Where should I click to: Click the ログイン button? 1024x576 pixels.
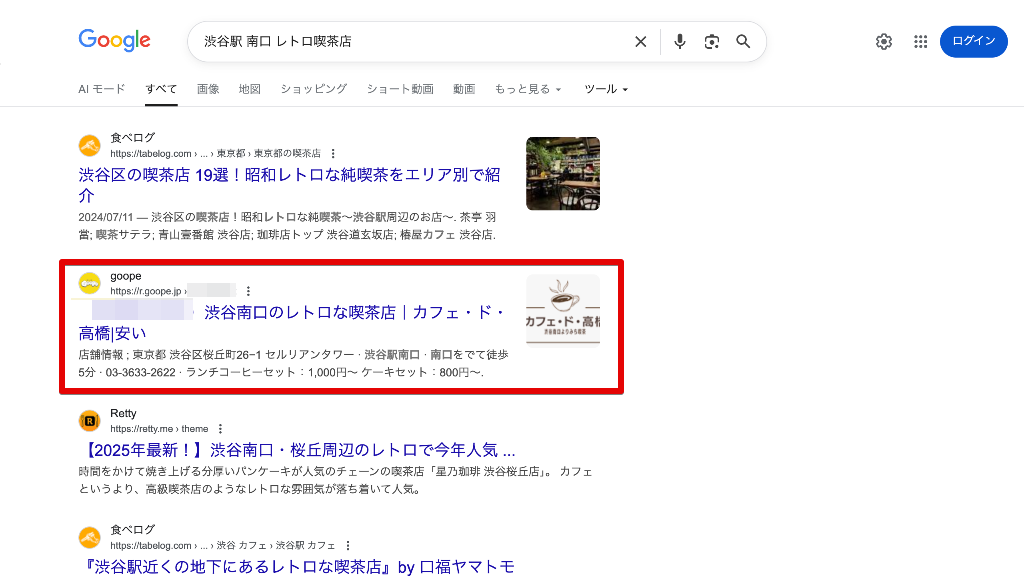(x=973, y=41)
